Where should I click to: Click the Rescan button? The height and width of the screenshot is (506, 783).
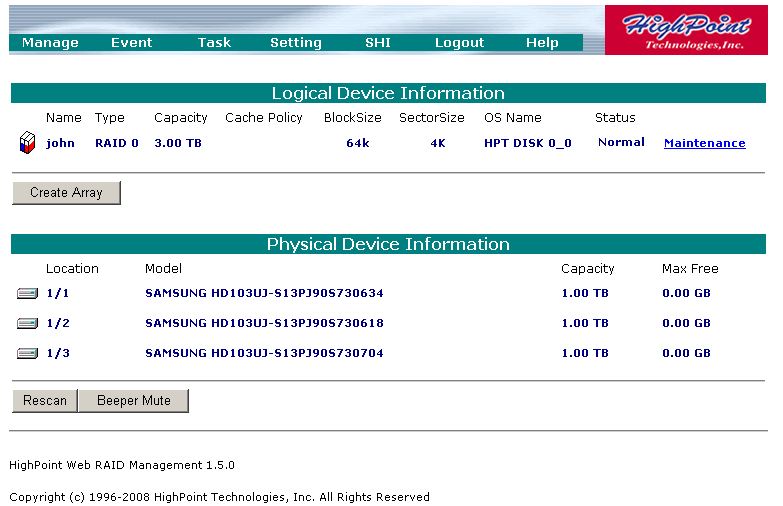(x=45, y=401)
